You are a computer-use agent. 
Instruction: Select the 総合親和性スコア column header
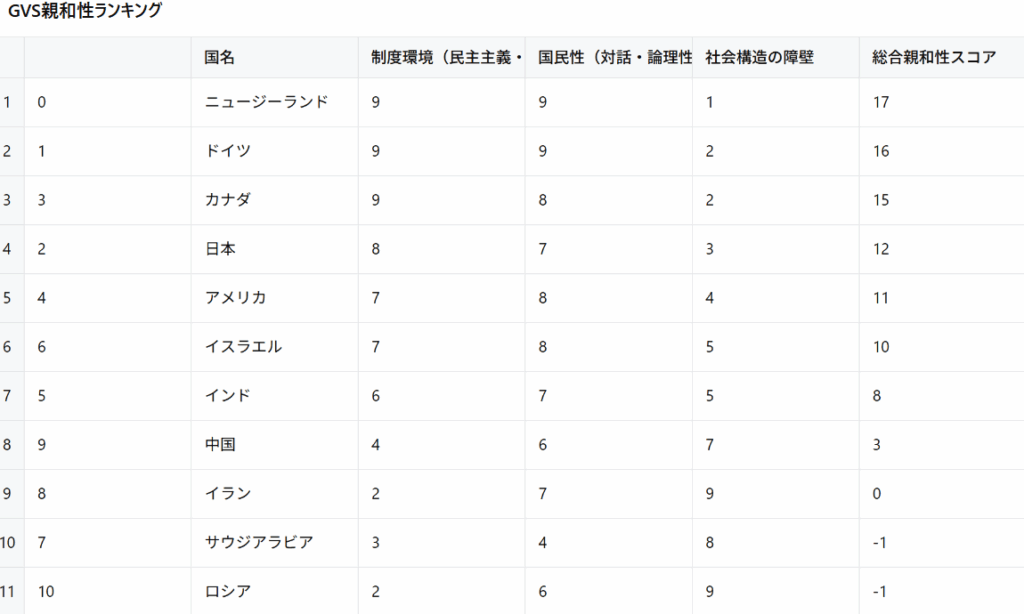[941, 57]
